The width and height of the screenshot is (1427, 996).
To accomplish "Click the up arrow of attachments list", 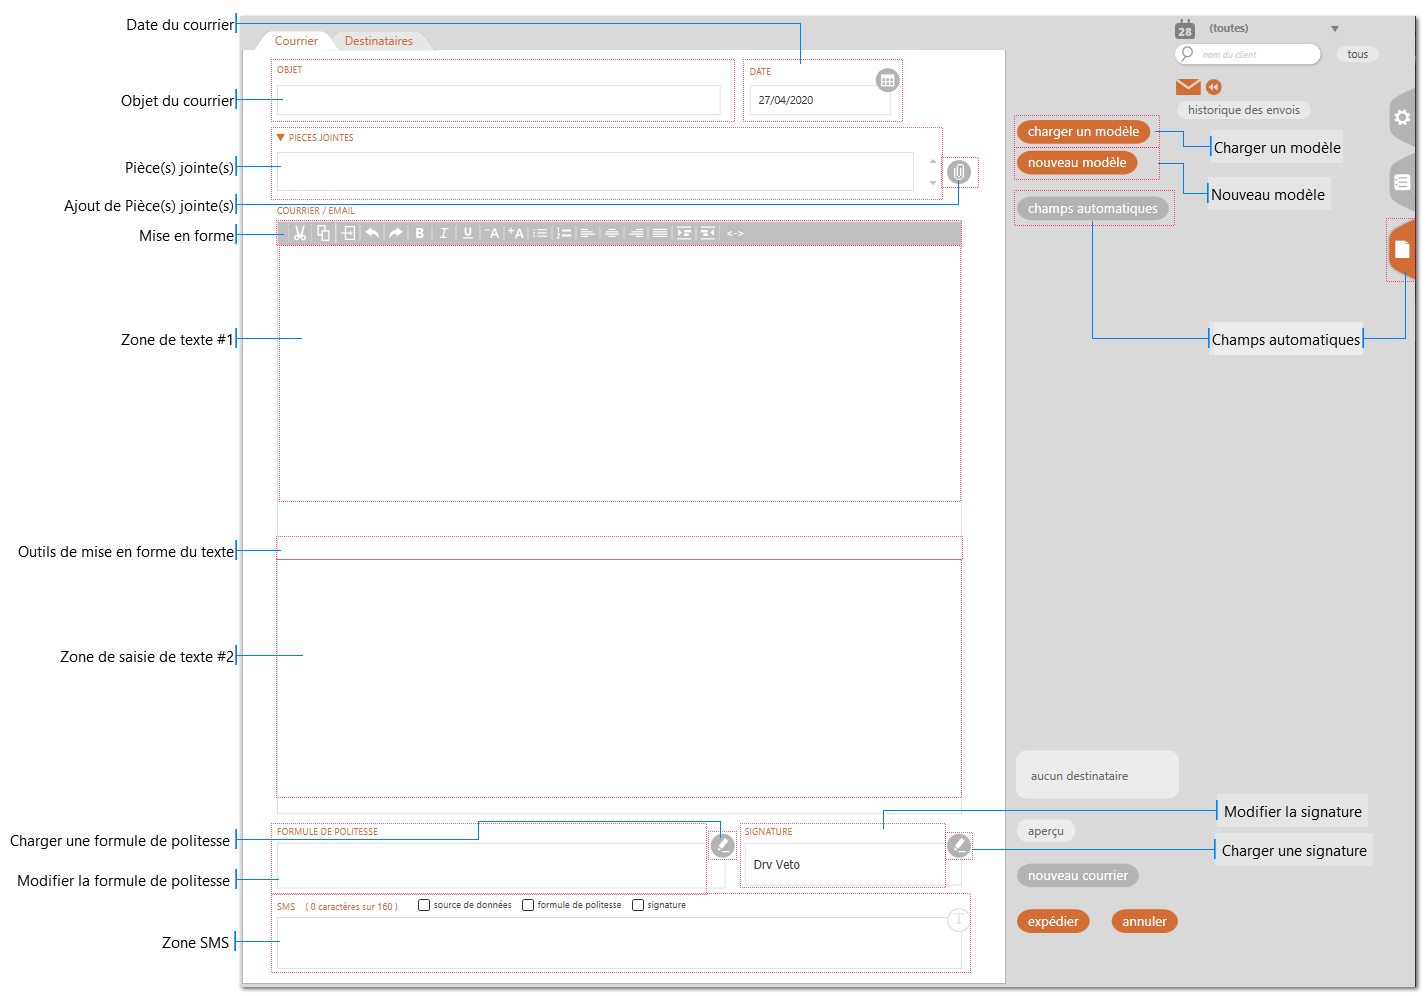I will pyautogui.click(x=933, y=161).
